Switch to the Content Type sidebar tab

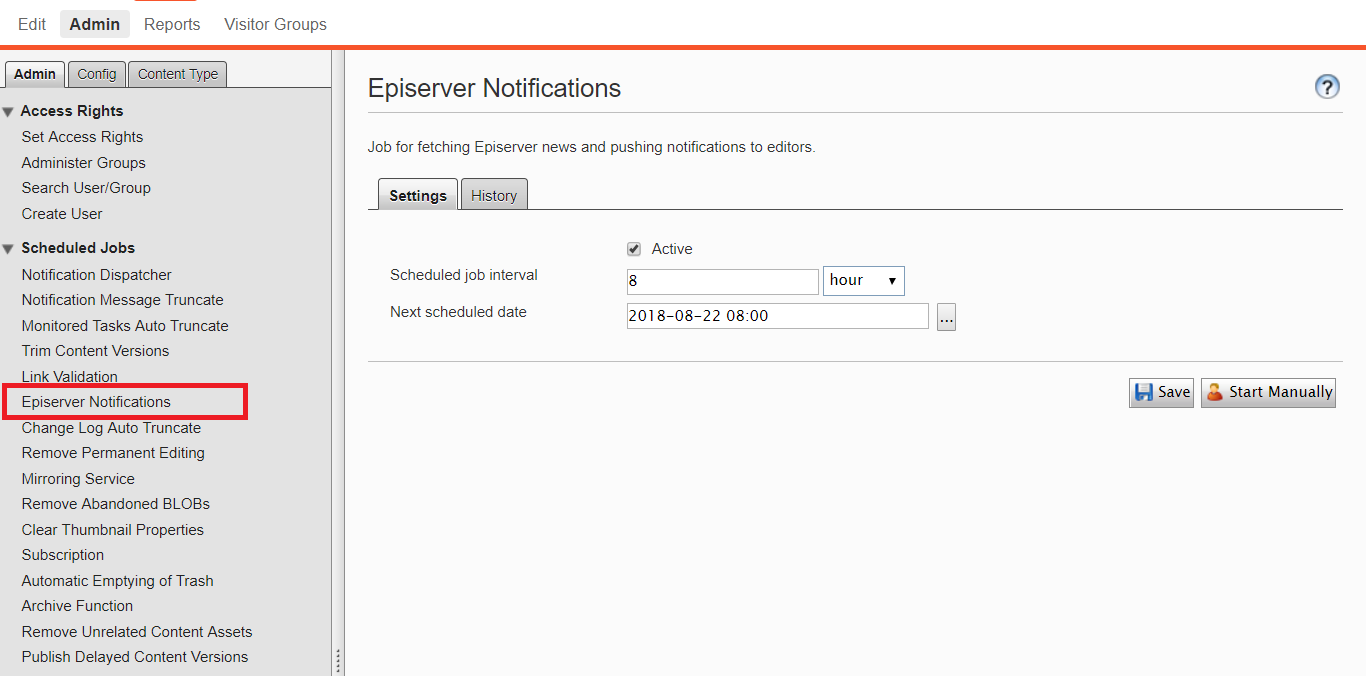click(x=178, y=74)
